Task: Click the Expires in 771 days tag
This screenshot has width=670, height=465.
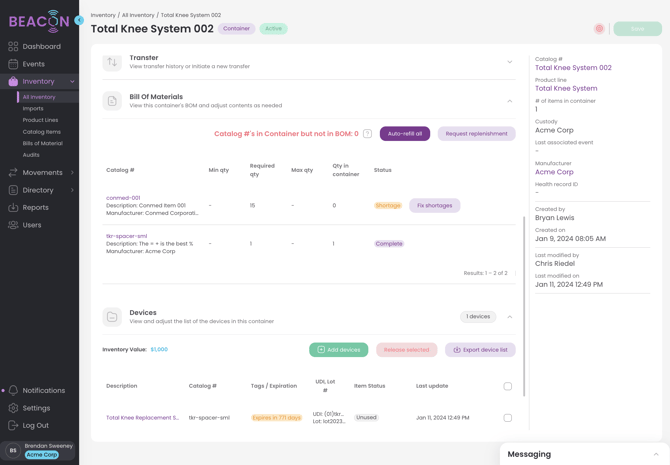Action: (276, 418)
